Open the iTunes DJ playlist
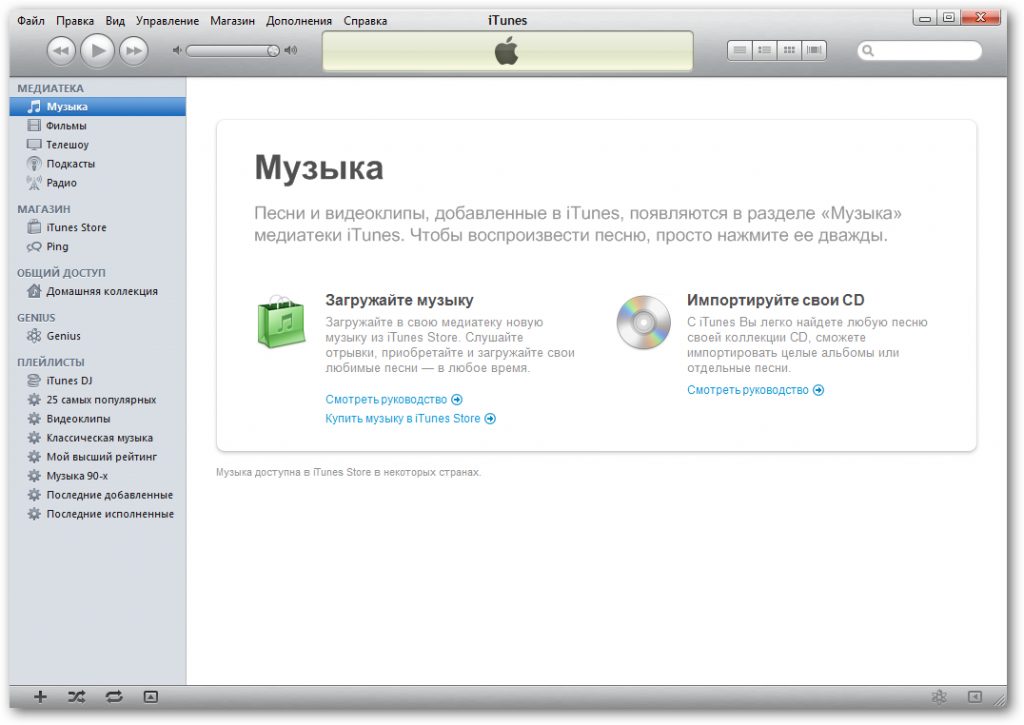 (x=69, y=380)
